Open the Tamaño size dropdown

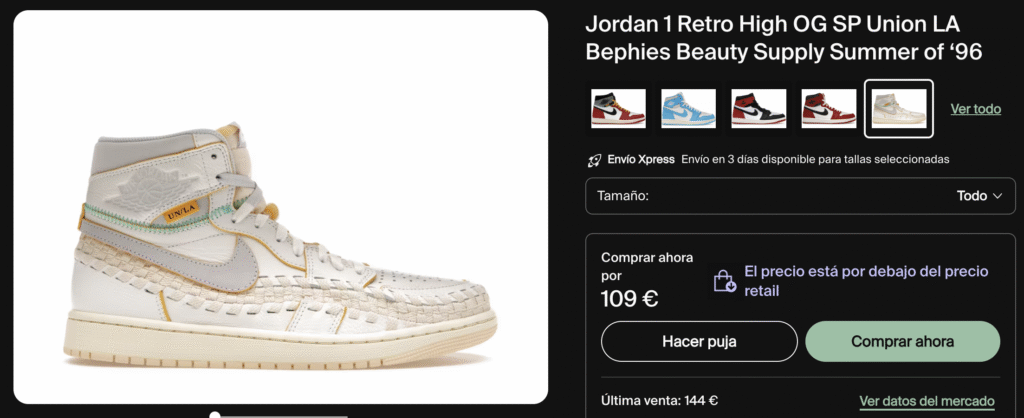(x=800, y=196)
